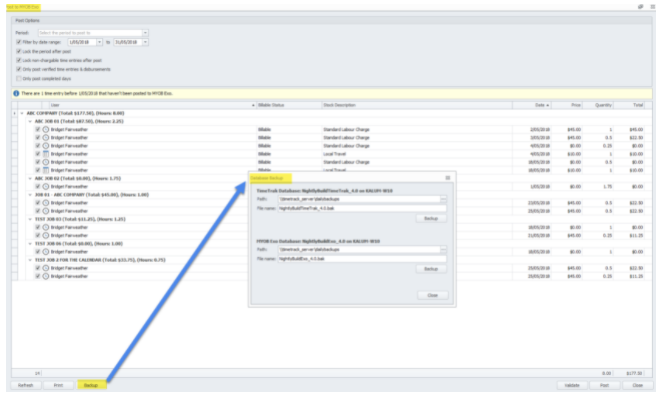Sort by the Stock Description column header
The height and width of the screenshot is (399, 664).
tap(417, 105)
